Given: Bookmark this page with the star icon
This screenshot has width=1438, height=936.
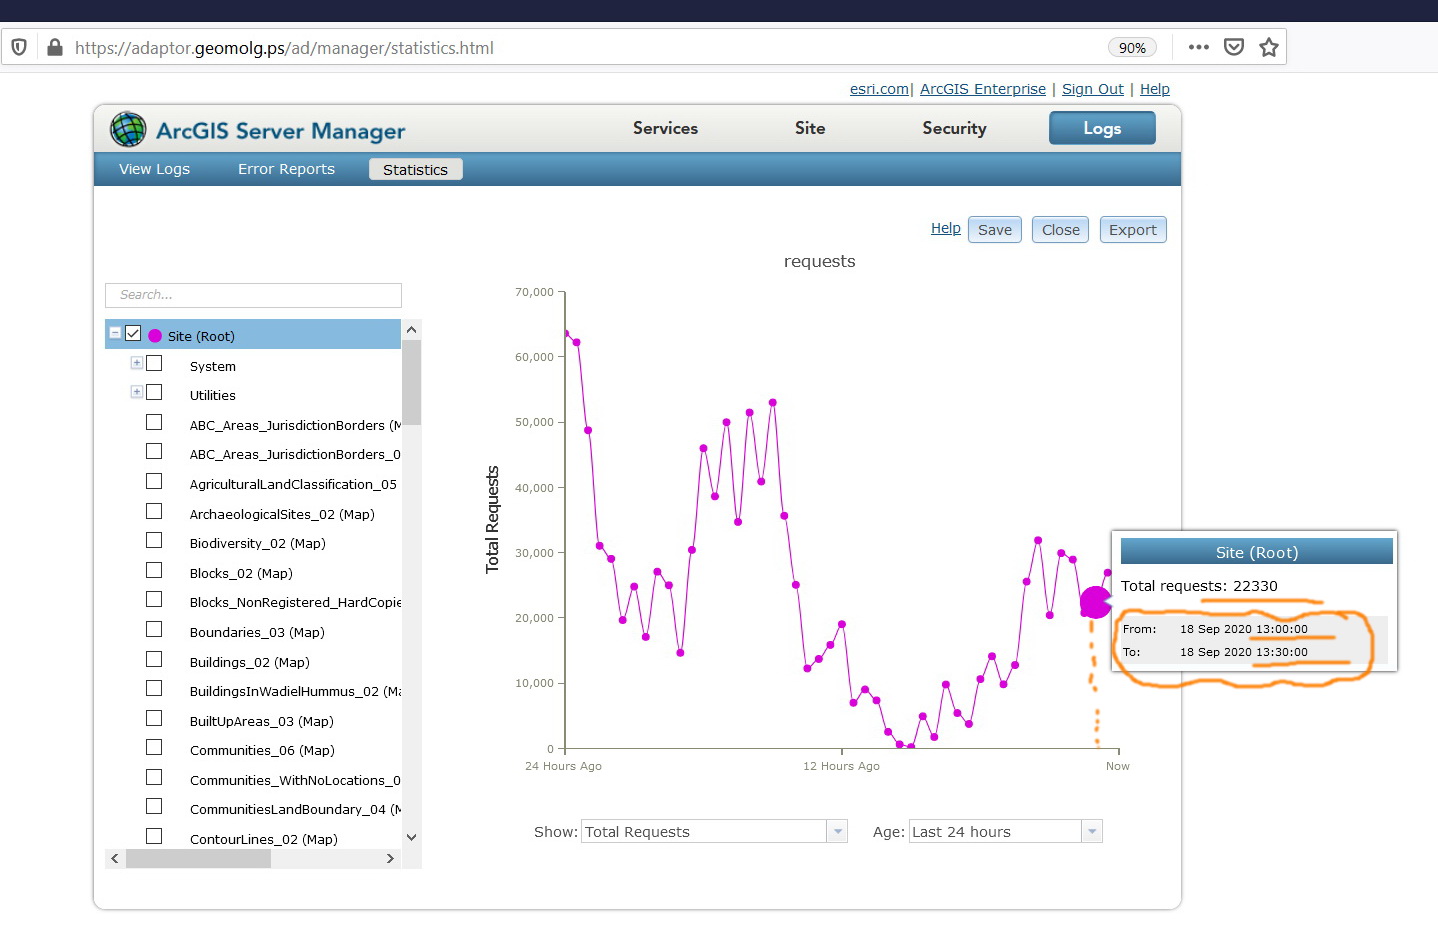Looking at the screenshot, I should pyautogui.click(x=1269, y=47).
